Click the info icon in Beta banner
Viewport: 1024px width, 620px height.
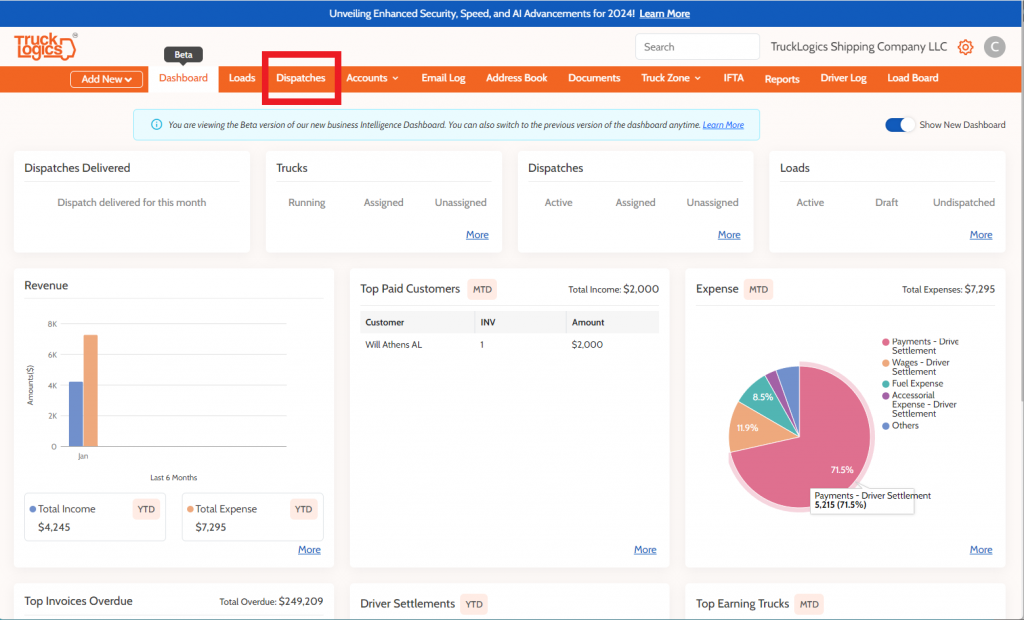pyautogui.click(x=156, y=125)
